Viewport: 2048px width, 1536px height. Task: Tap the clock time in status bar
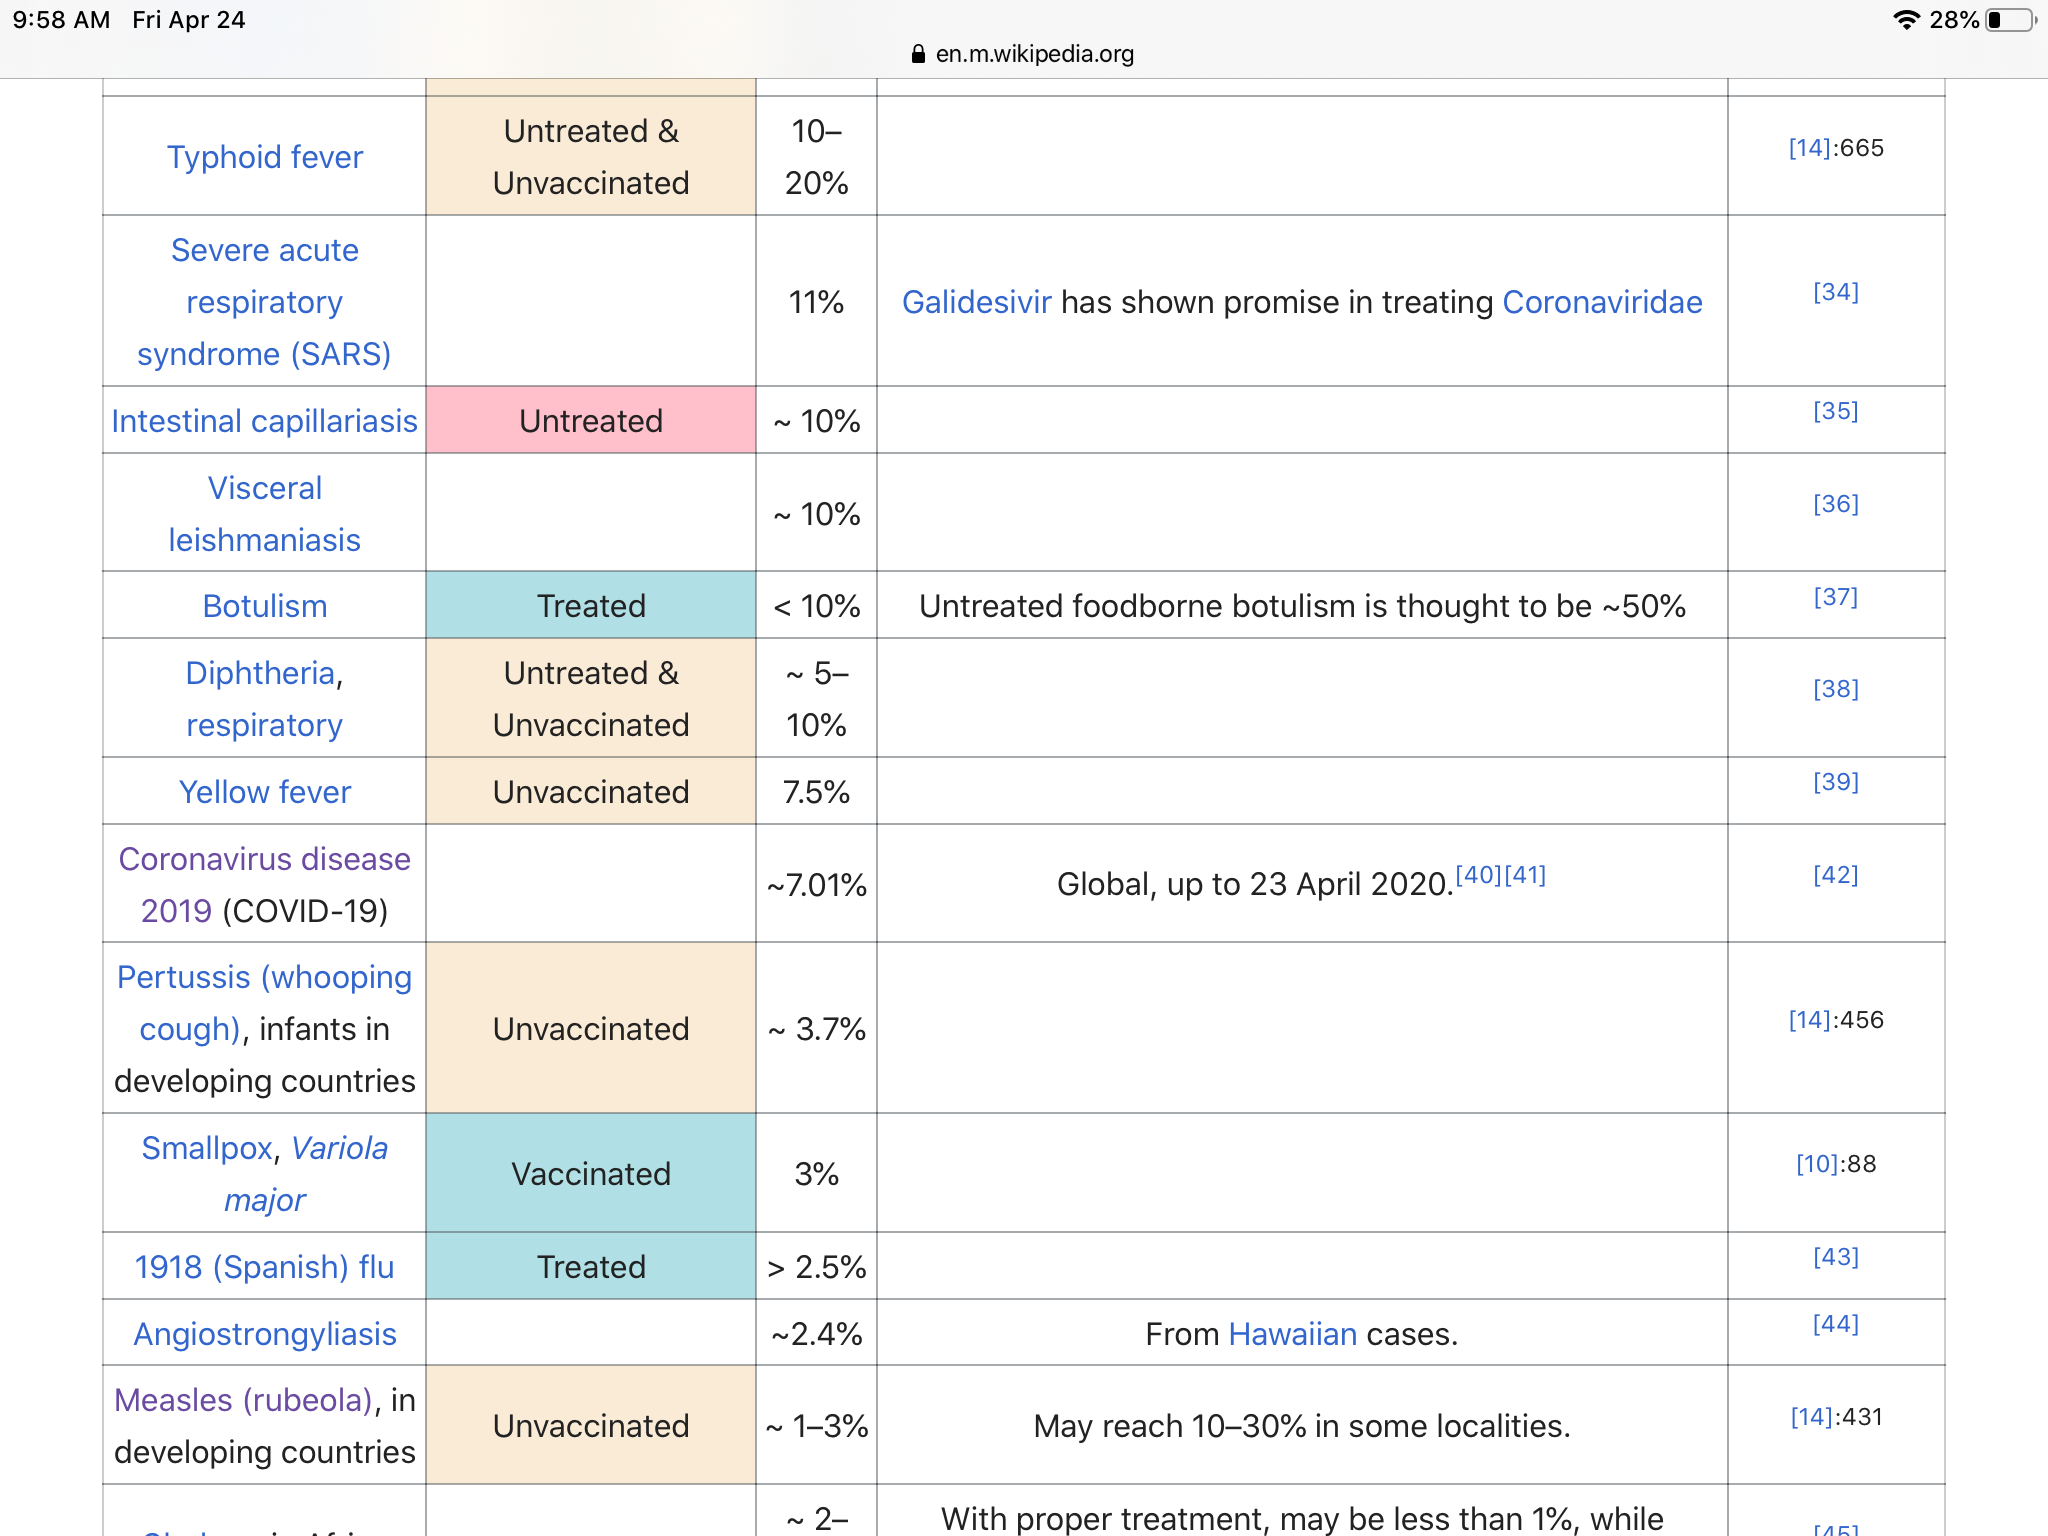click(61, 20)
